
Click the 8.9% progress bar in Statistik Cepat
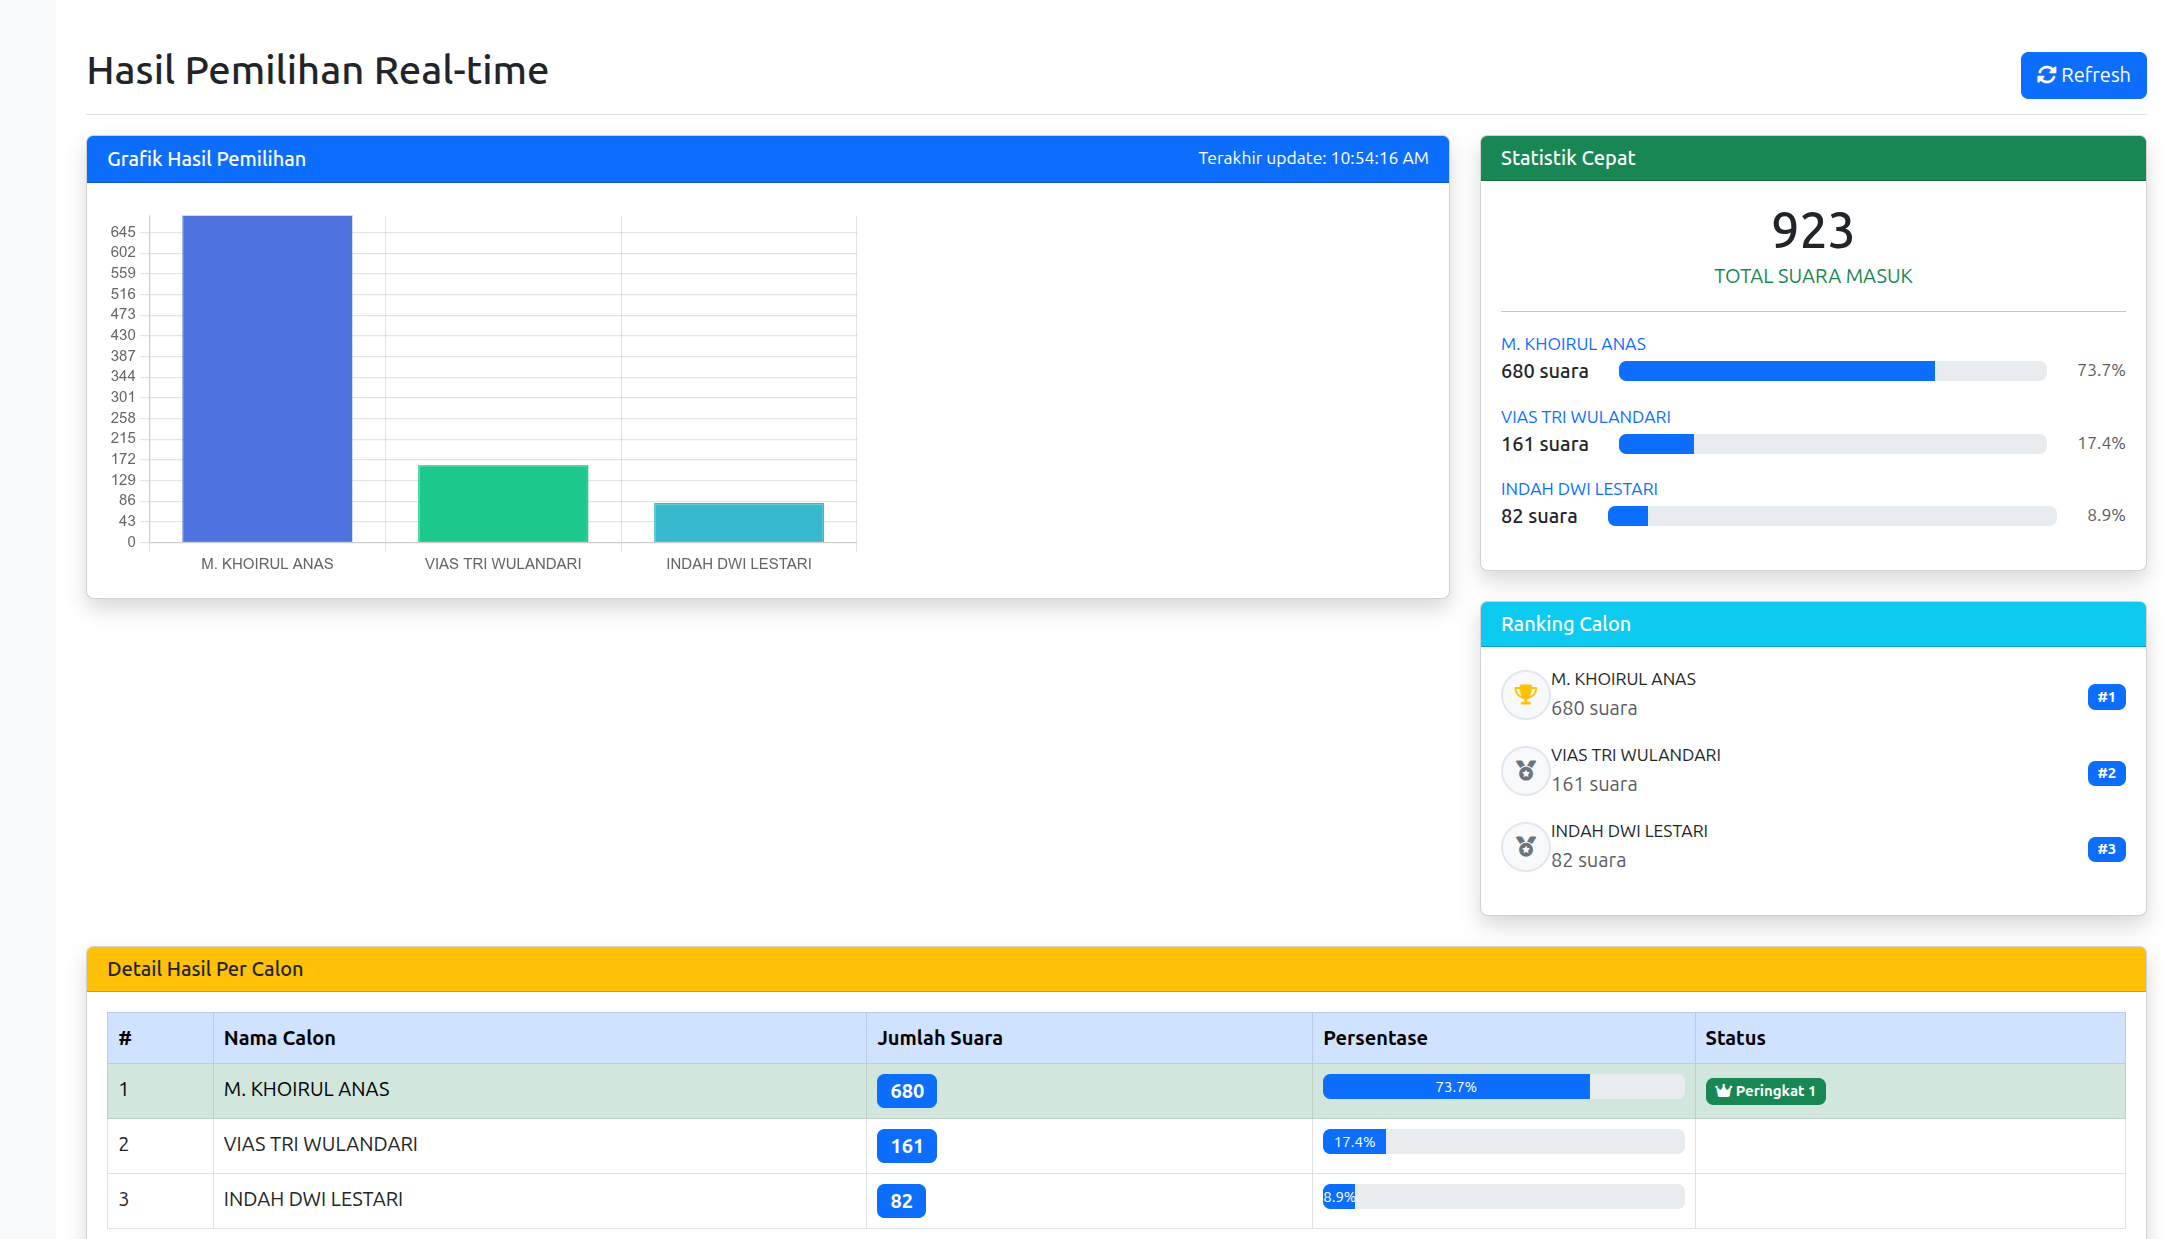1832,516
